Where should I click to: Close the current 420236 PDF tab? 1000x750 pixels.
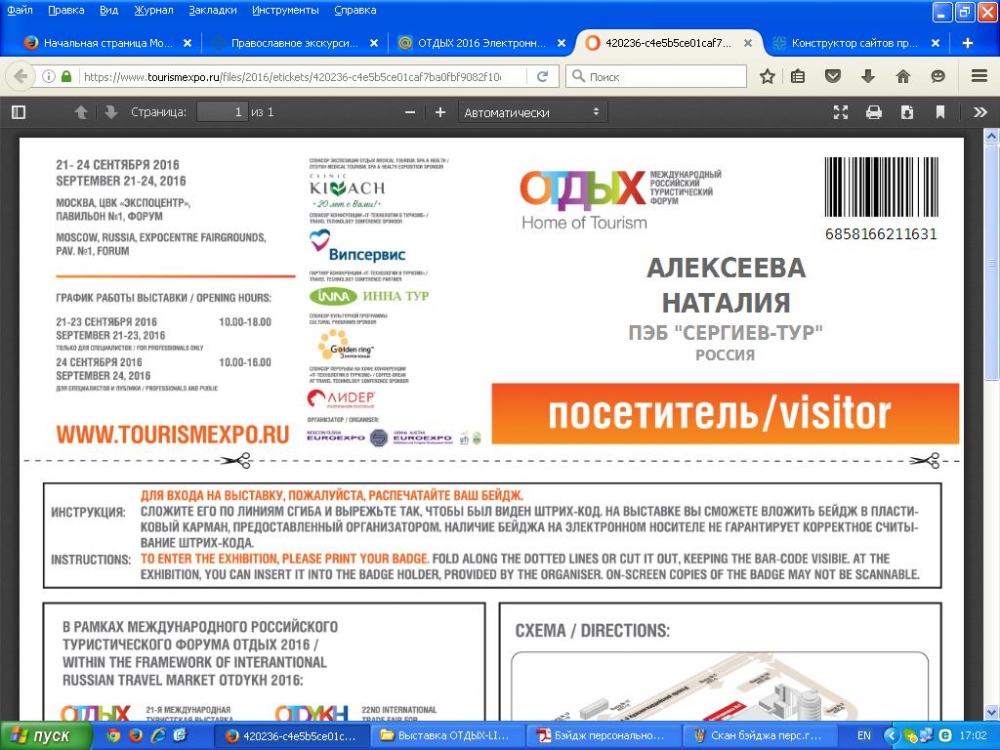tap(748, 43)
